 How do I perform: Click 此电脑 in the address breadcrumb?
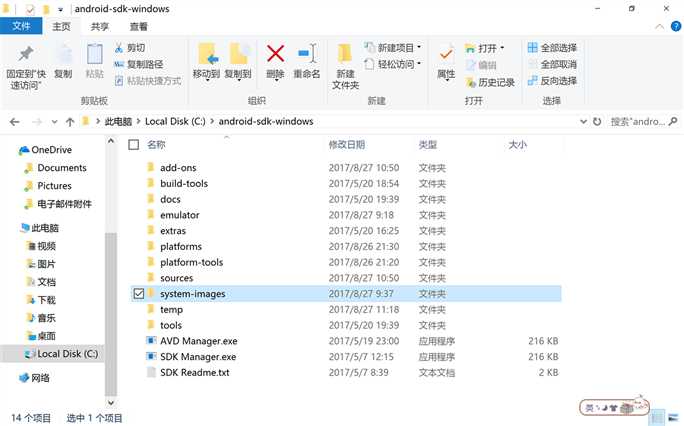(x=118, y=122)
